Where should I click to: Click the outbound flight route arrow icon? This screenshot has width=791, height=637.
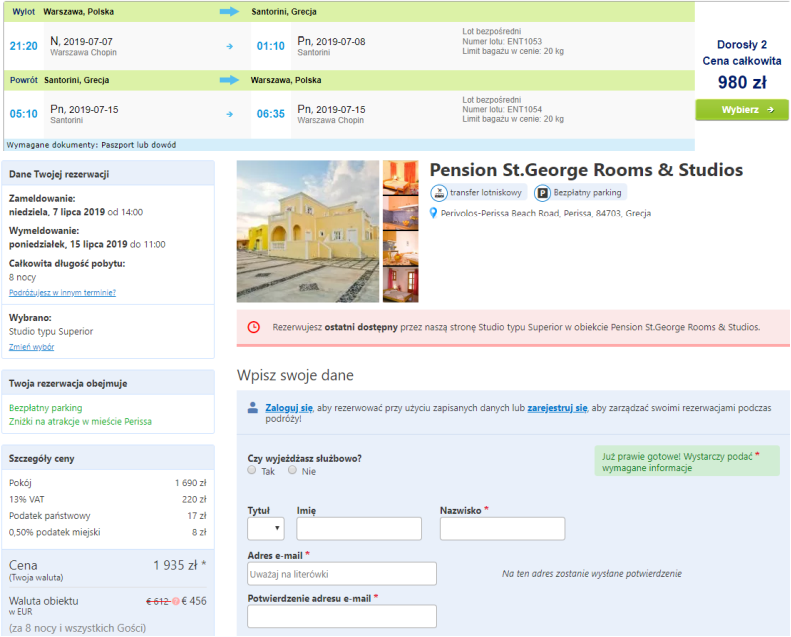point(230,12)
